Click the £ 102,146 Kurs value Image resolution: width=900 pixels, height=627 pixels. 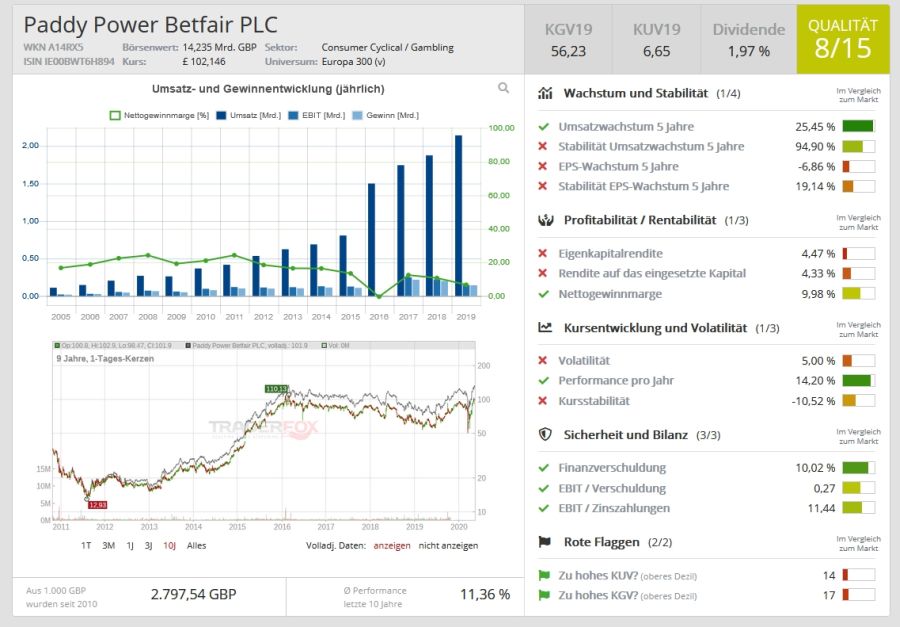[204, 61]
